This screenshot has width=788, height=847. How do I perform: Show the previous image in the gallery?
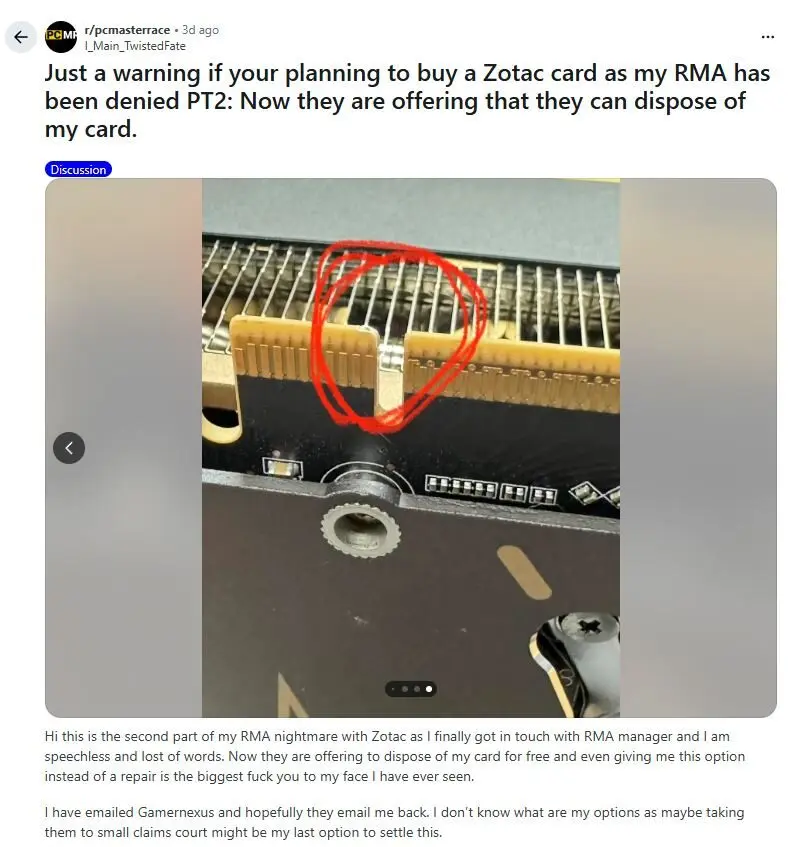pos(69,448)
